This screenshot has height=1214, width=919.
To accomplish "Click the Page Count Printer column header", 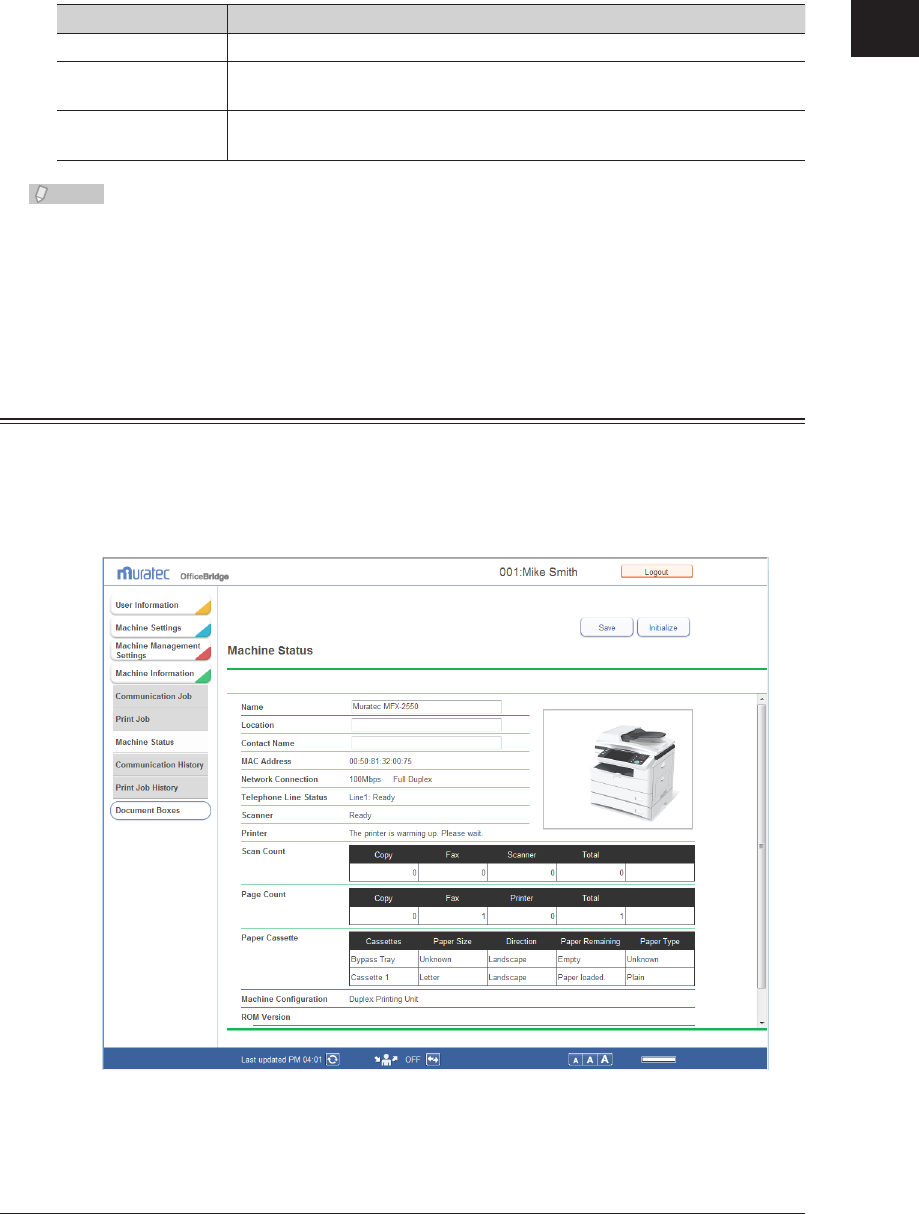I will point(522,896).
